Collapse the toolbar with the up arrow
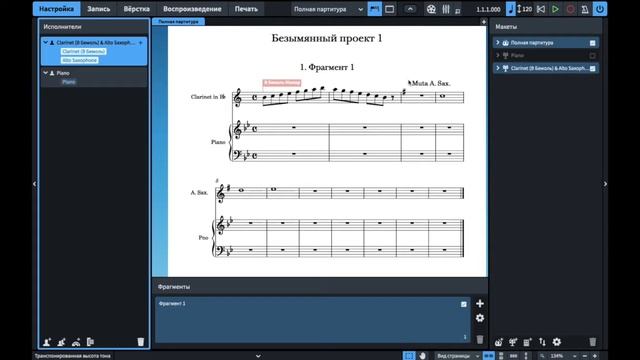The image size is (640, 360). [x=410, y=9]
